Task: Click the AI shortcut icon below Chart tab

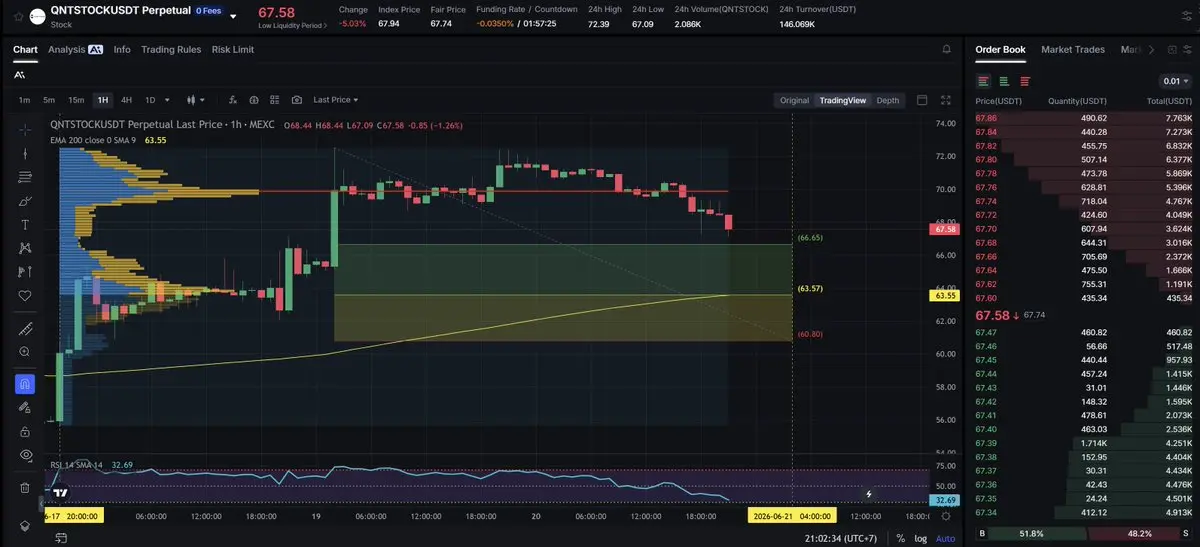Action: coord(20,75)
